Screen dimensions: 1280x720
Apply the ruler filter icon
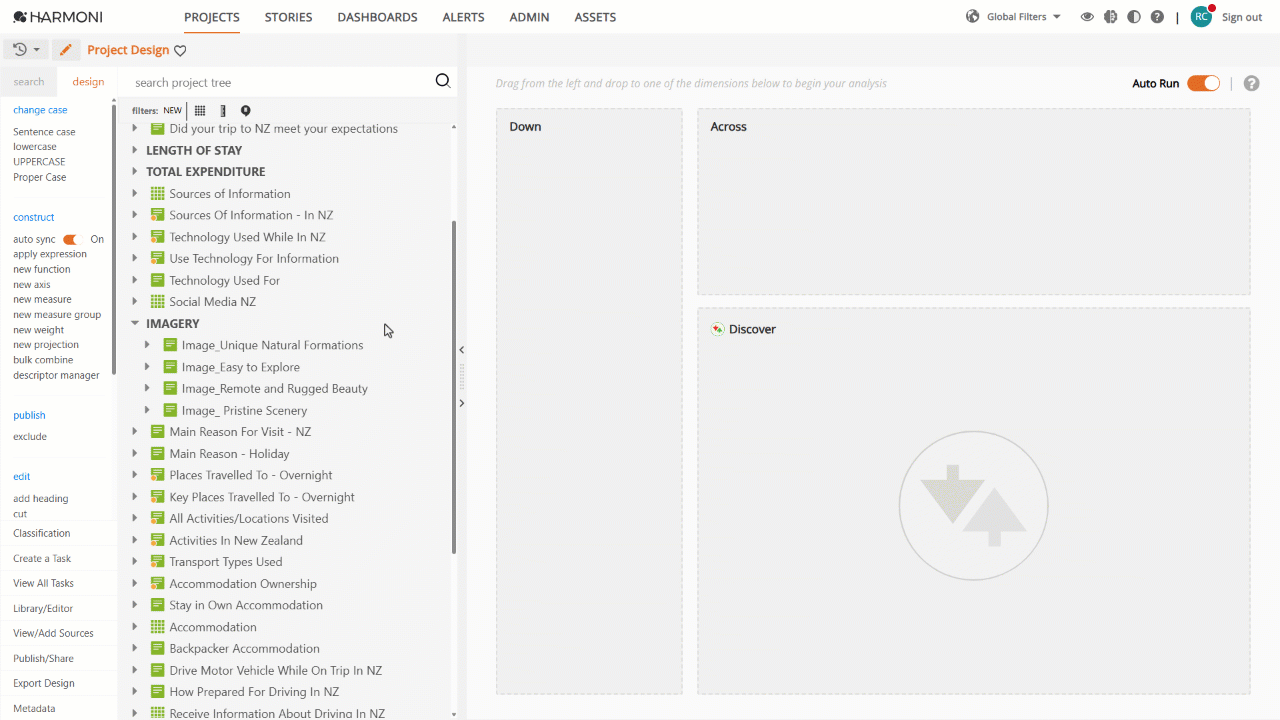click(223, 111)
